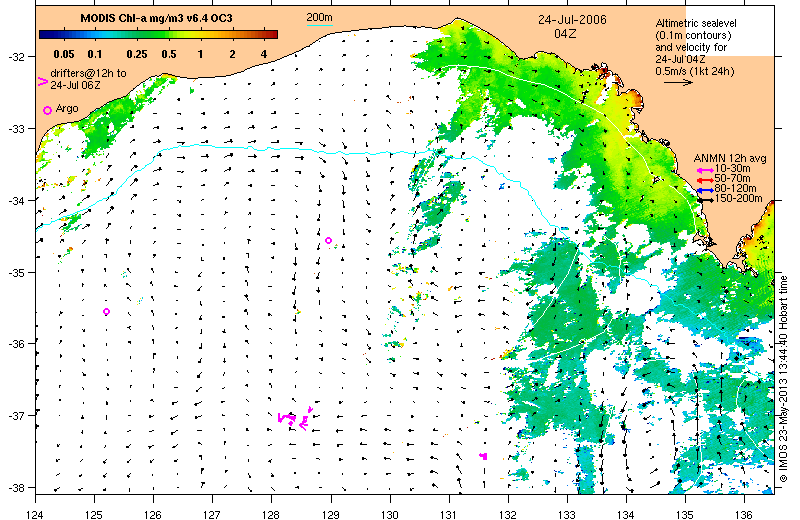The width and height of the screenshot is (800, 520).
Task: Click the 'MODIS Chl-a mg/m3 v6.4 OC3' title
Action: tap(157, 18)
